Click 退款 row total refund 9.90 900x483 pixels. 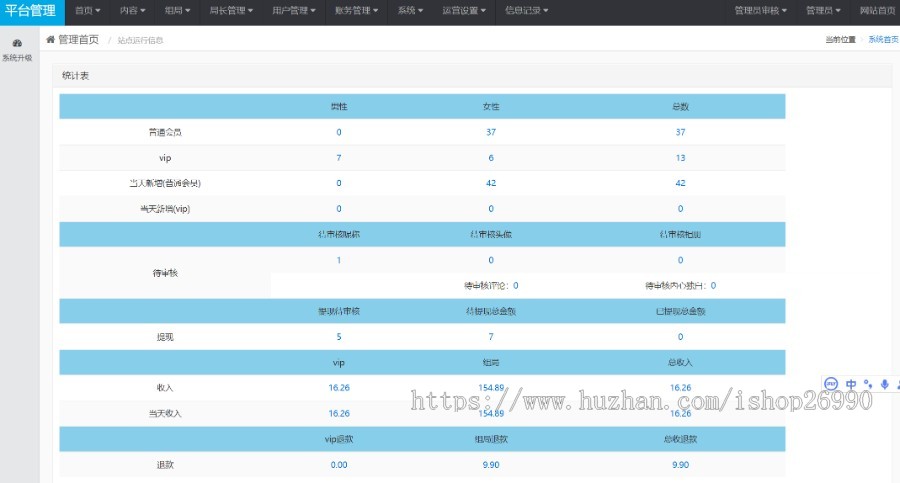(x=680, y=465)
